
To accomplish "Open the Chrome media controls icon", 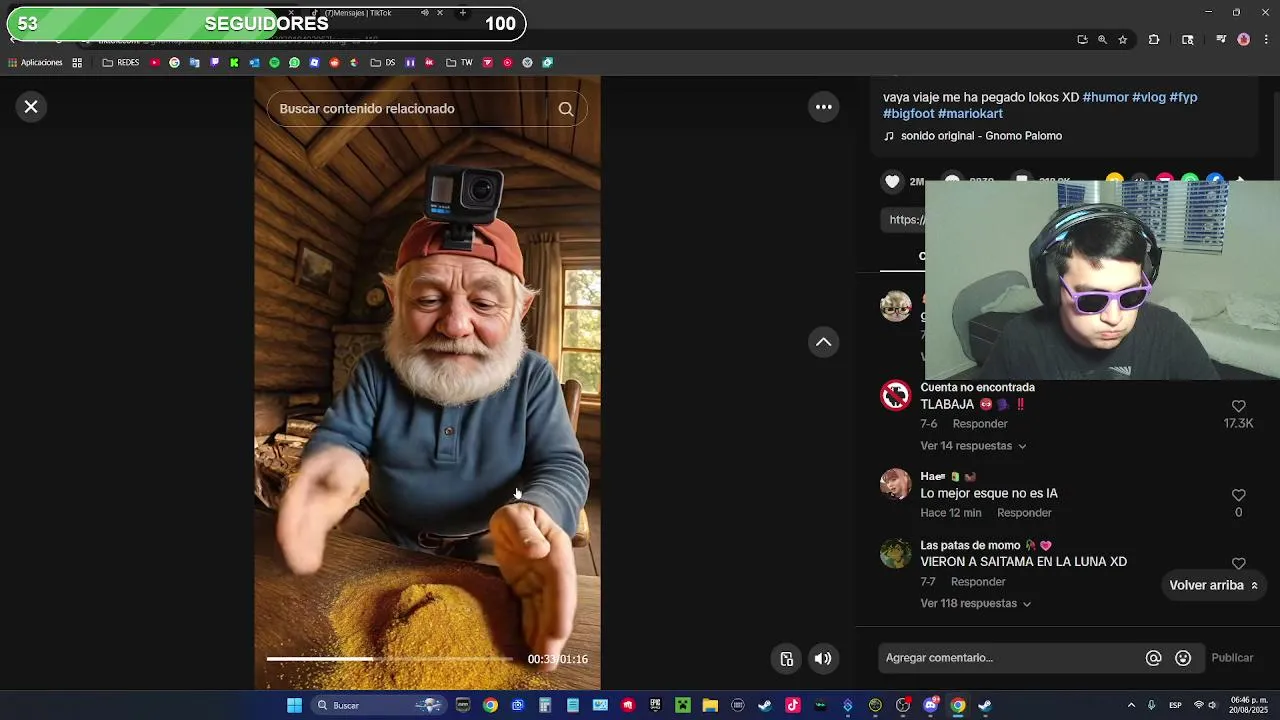I will coord(1221,40).
